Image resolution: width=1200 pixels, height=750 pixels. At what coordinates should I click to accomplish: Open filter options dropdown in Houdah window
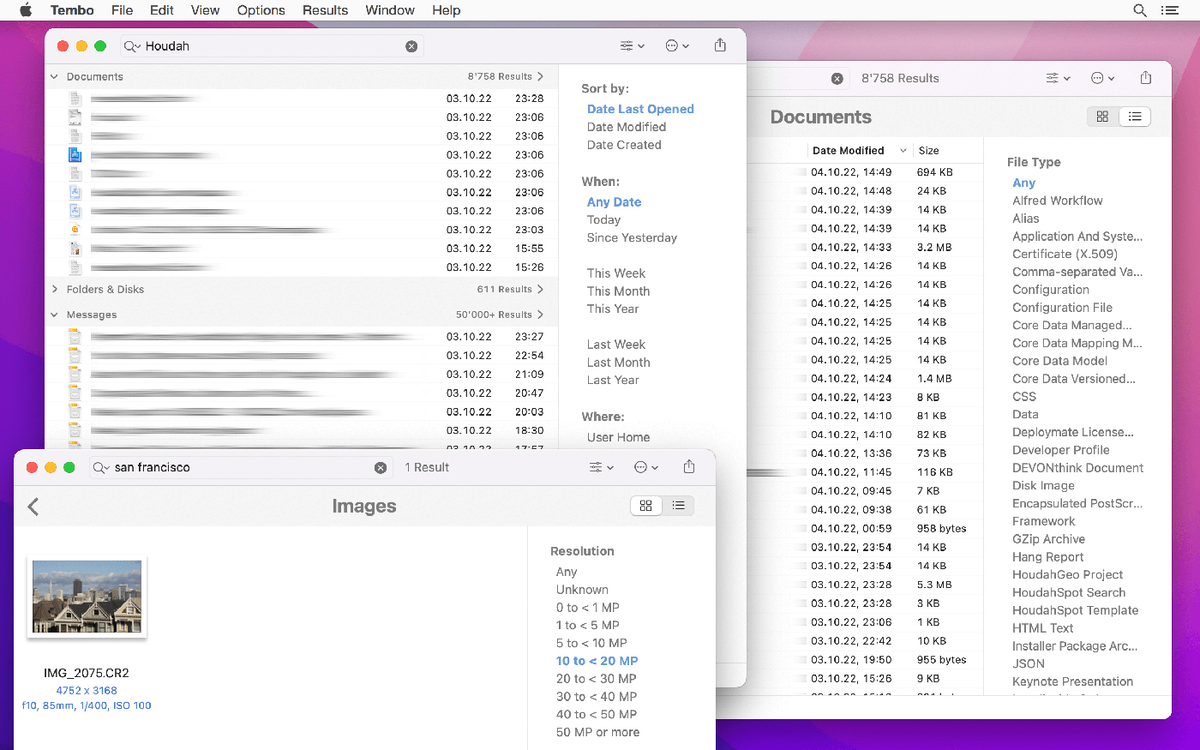(x=632, y=46)
